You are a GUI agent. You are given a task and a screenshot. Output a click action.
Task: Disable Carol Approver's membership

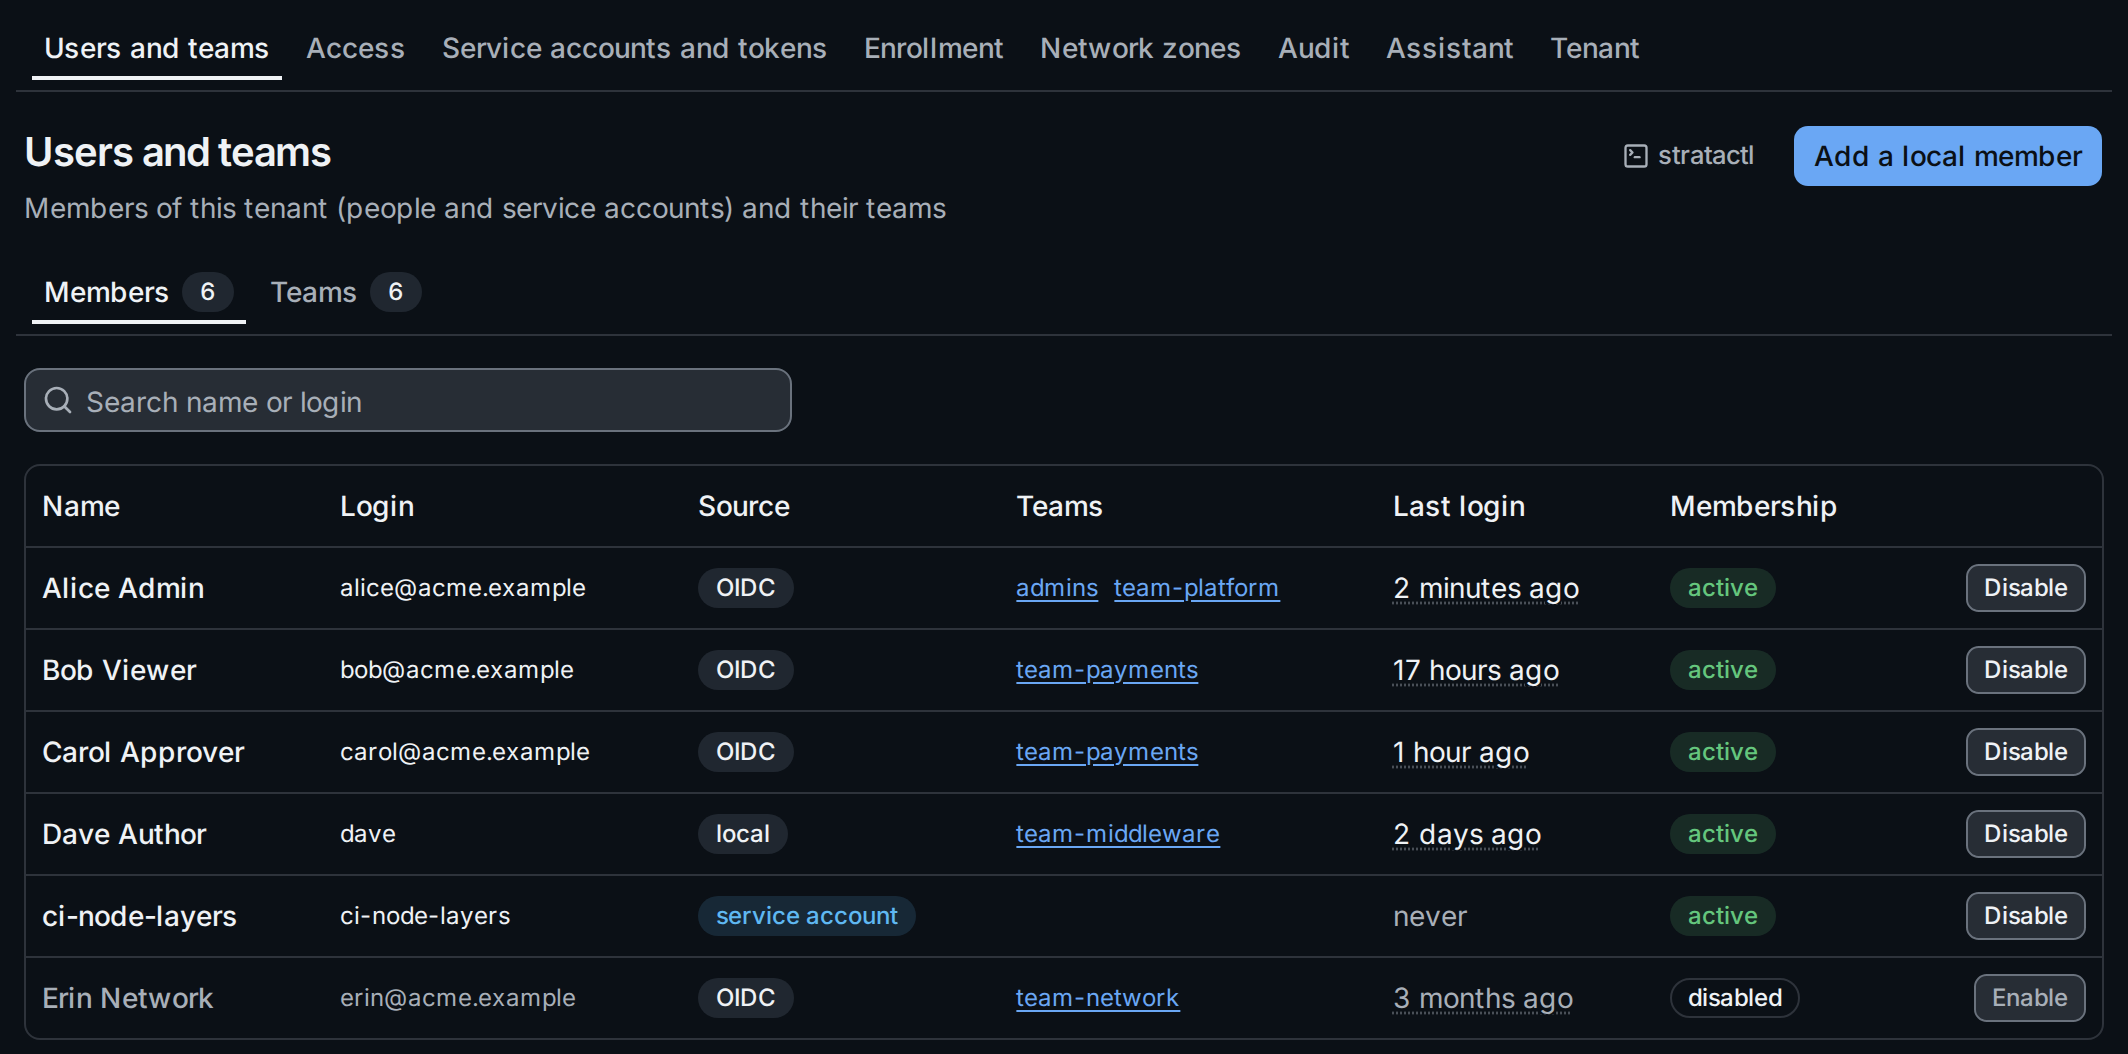tap(2025, 752)
